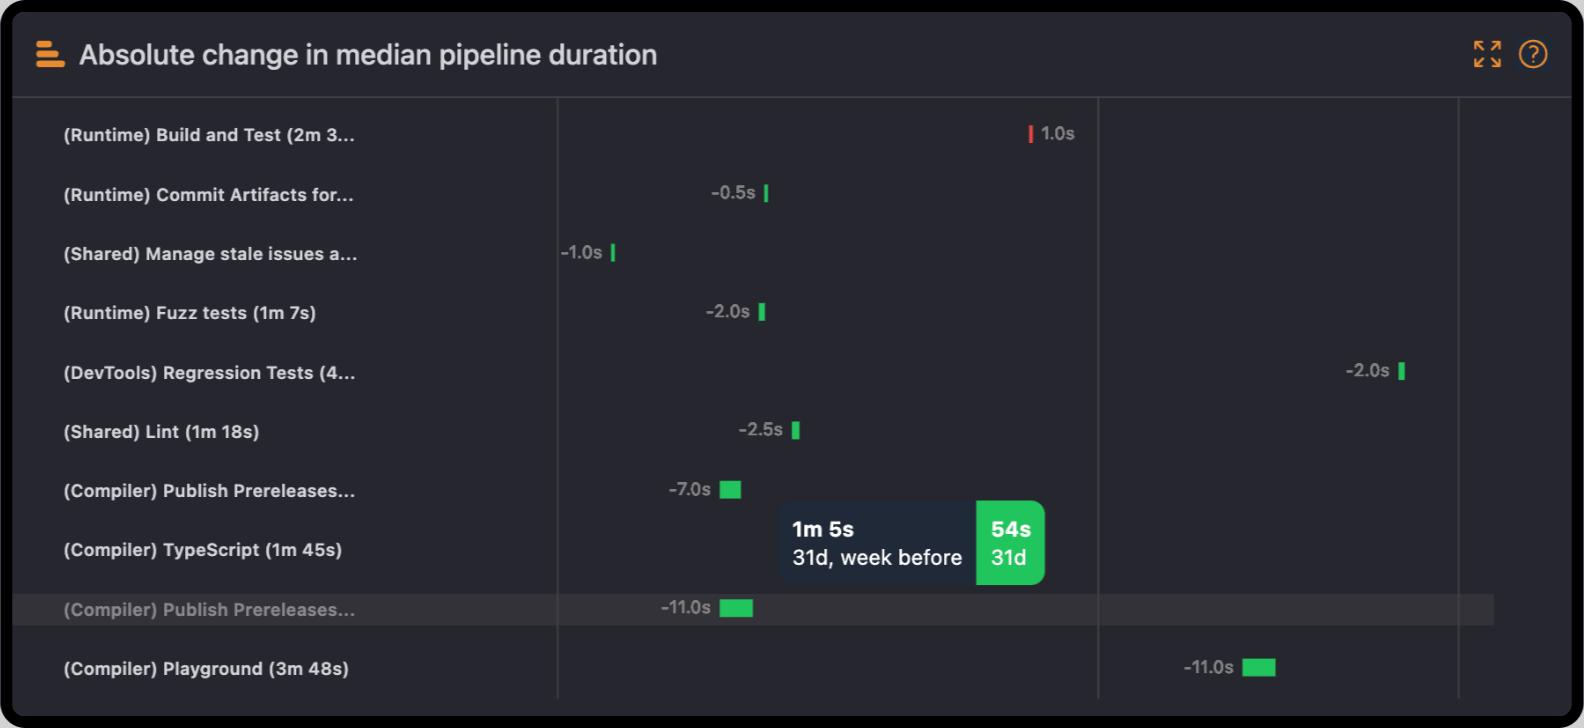Select the -2.0s Fuzz tests green bar
Image resolution: width=1584 pixels, height=728 pixels.
coord(762,312)
